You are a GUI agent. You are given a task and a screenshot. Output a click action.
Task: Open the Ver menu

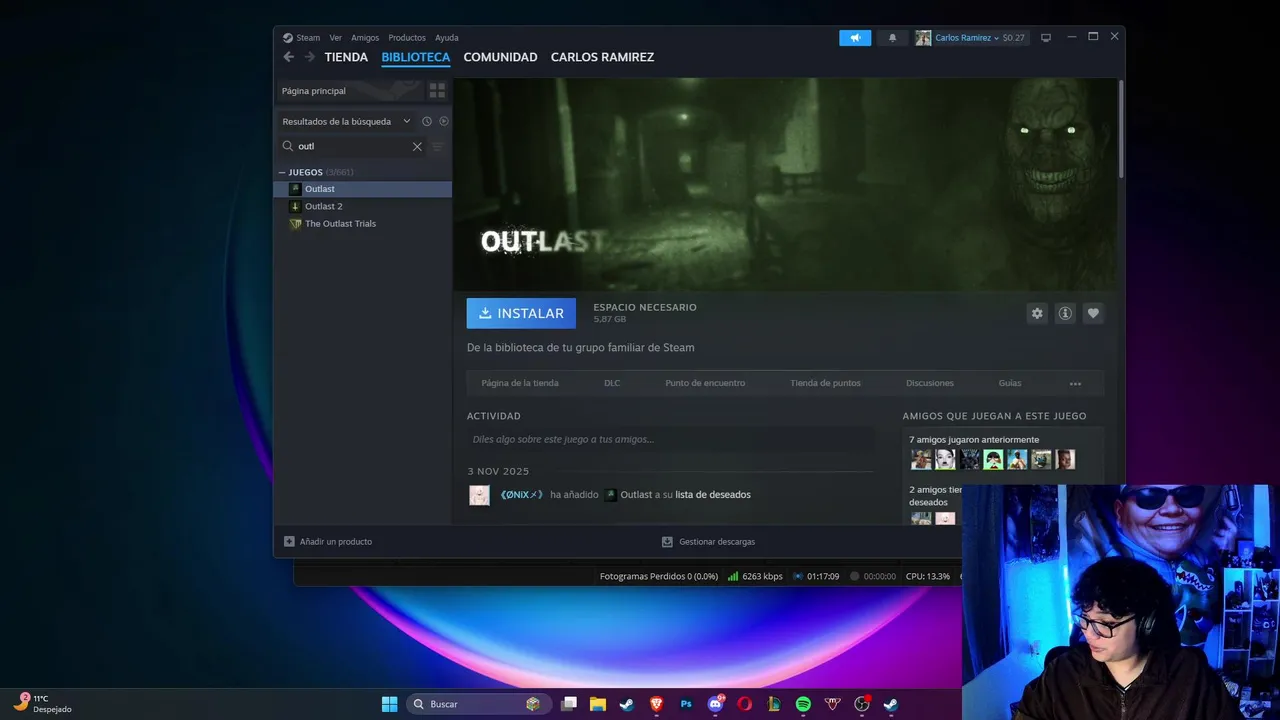click(336, 38)
